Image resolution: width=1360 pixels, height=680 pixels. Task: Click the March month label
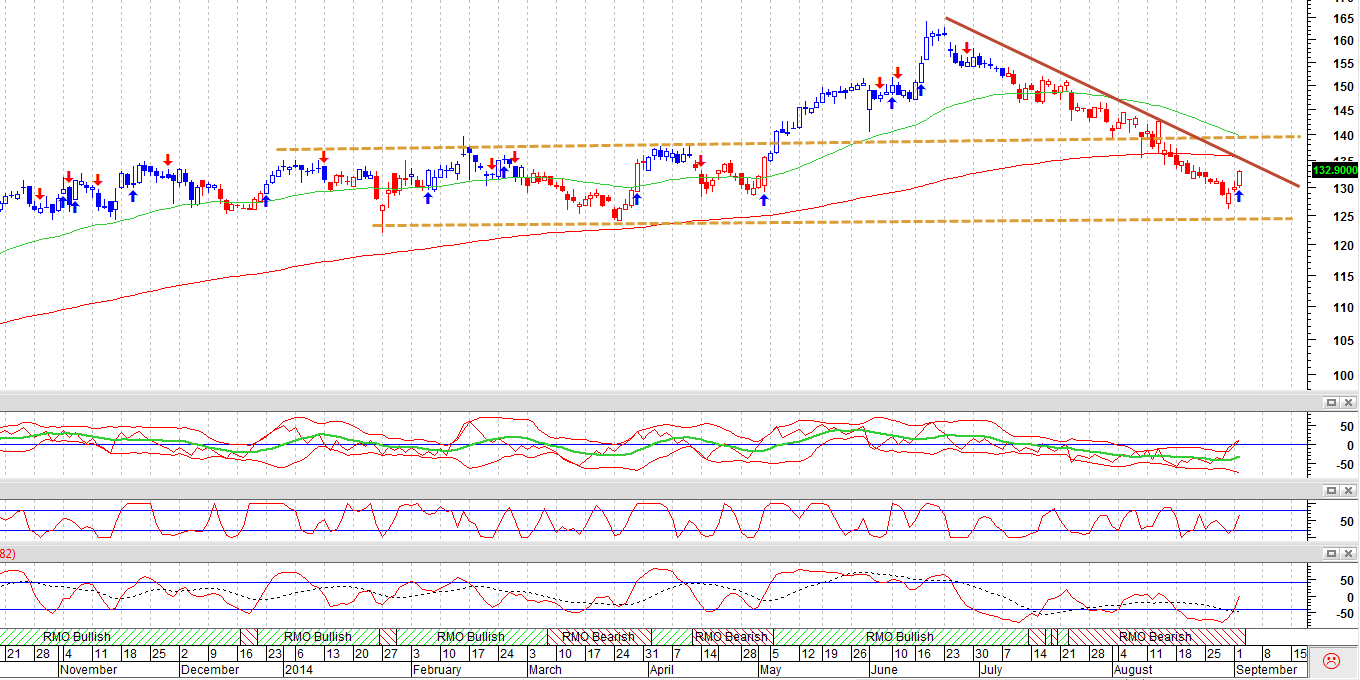coord(545,670)
